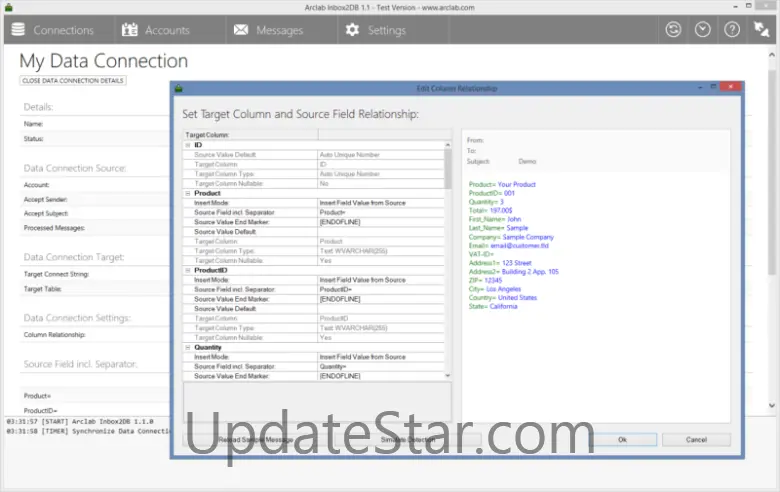Click the Settings gear icon
Screen dimensions: 780x492
click(x=352, y=29)
